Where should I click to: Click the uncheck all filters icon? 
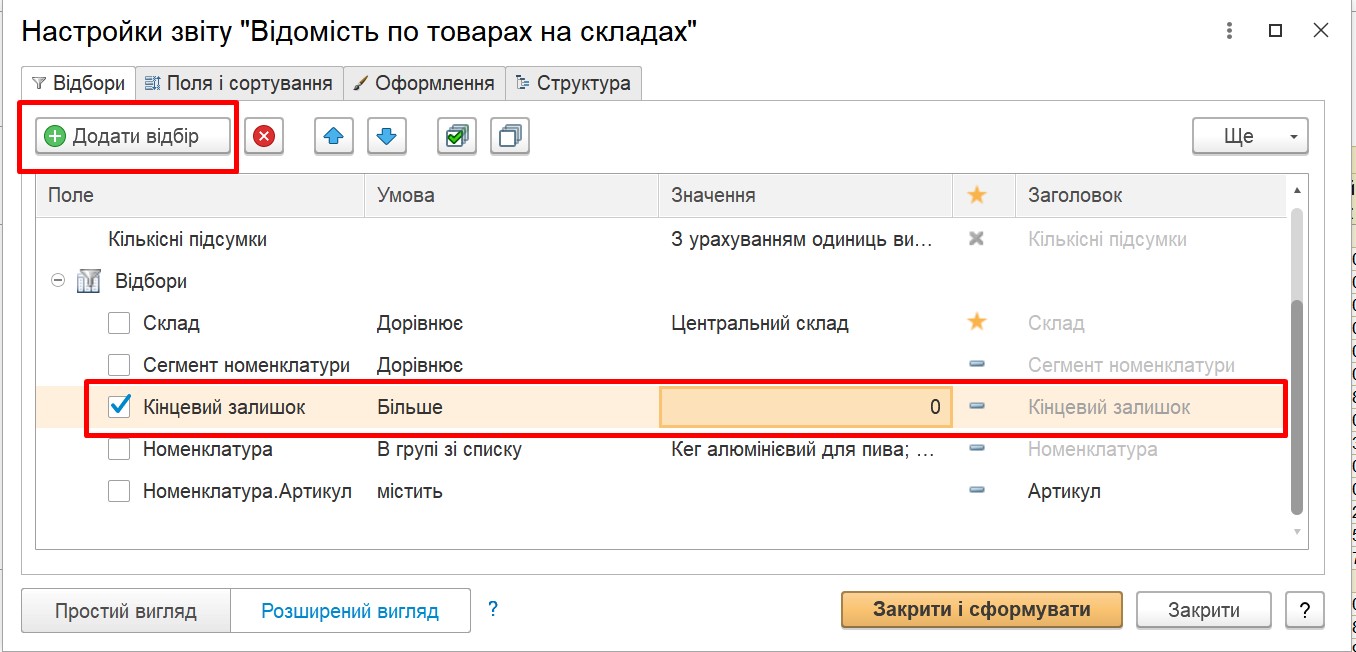coord(510,136)
